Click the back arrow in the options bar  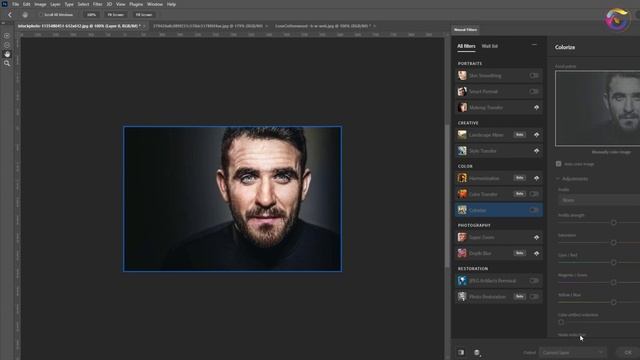tap(10, 15)
